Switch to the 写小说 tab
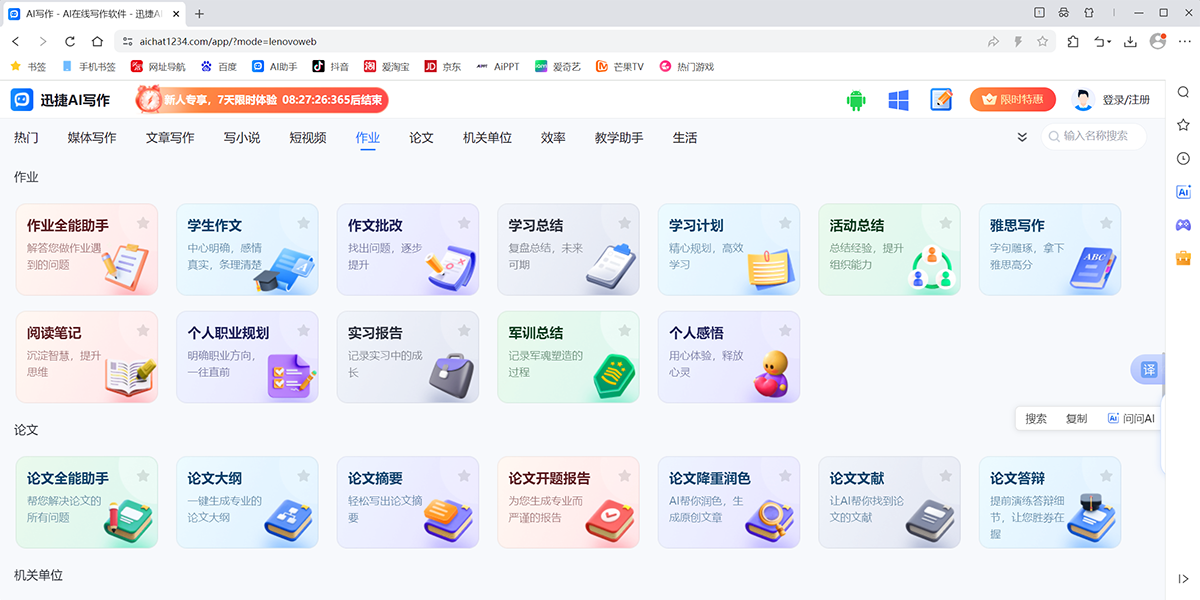 tap(241, 138)
